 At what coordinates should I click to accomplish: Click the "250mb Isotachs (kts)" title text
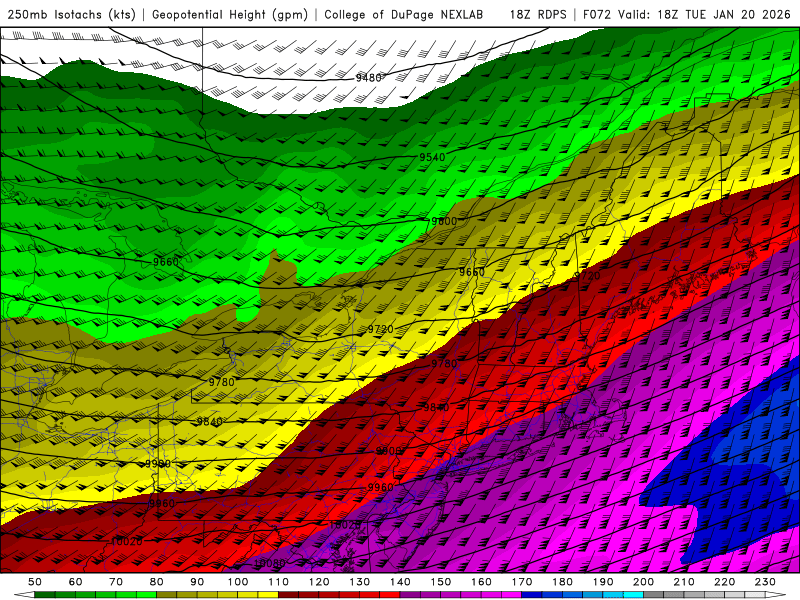(71, 14)
